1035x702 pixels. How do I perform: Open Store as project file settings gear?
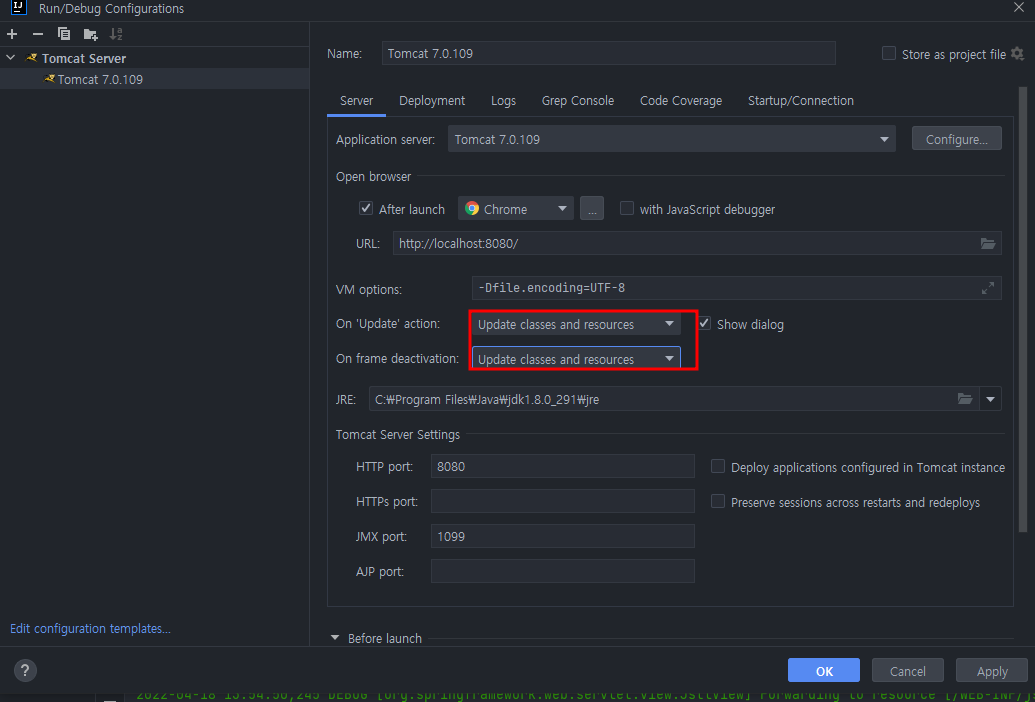click(1017, 53)
